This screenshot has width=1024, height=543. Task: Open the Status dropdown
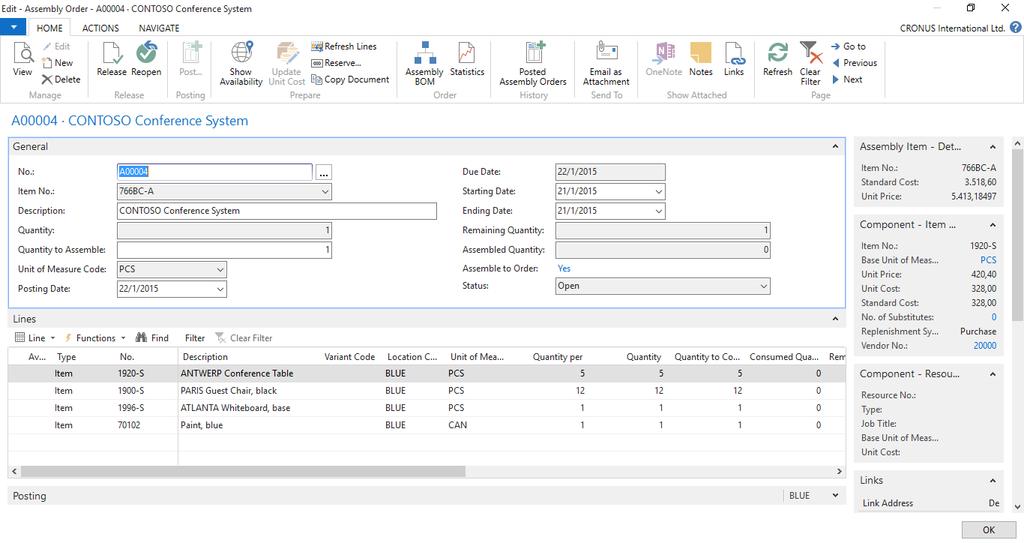763,286
